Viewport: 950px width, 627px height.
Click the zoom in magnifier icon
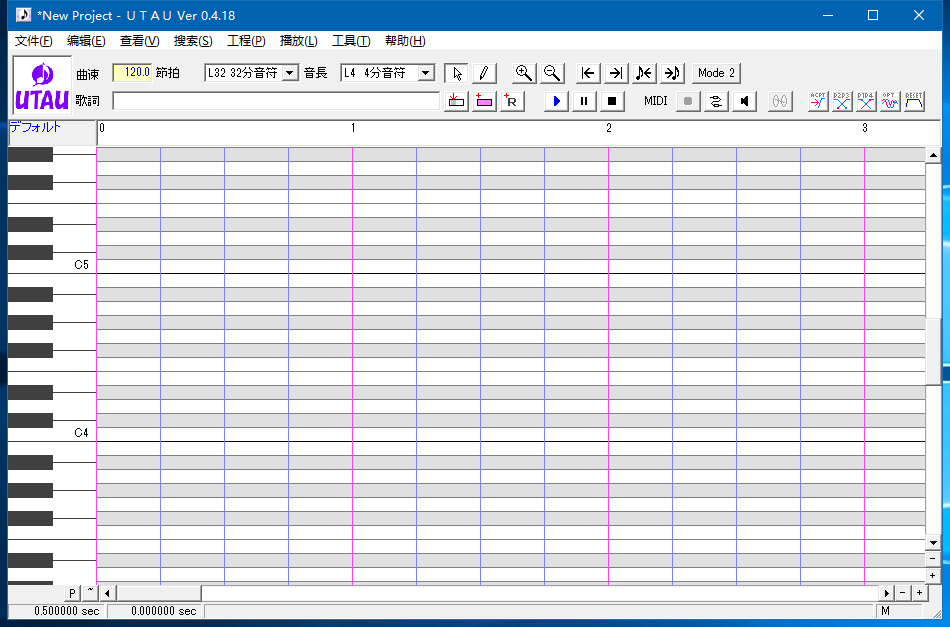[523, 73]
